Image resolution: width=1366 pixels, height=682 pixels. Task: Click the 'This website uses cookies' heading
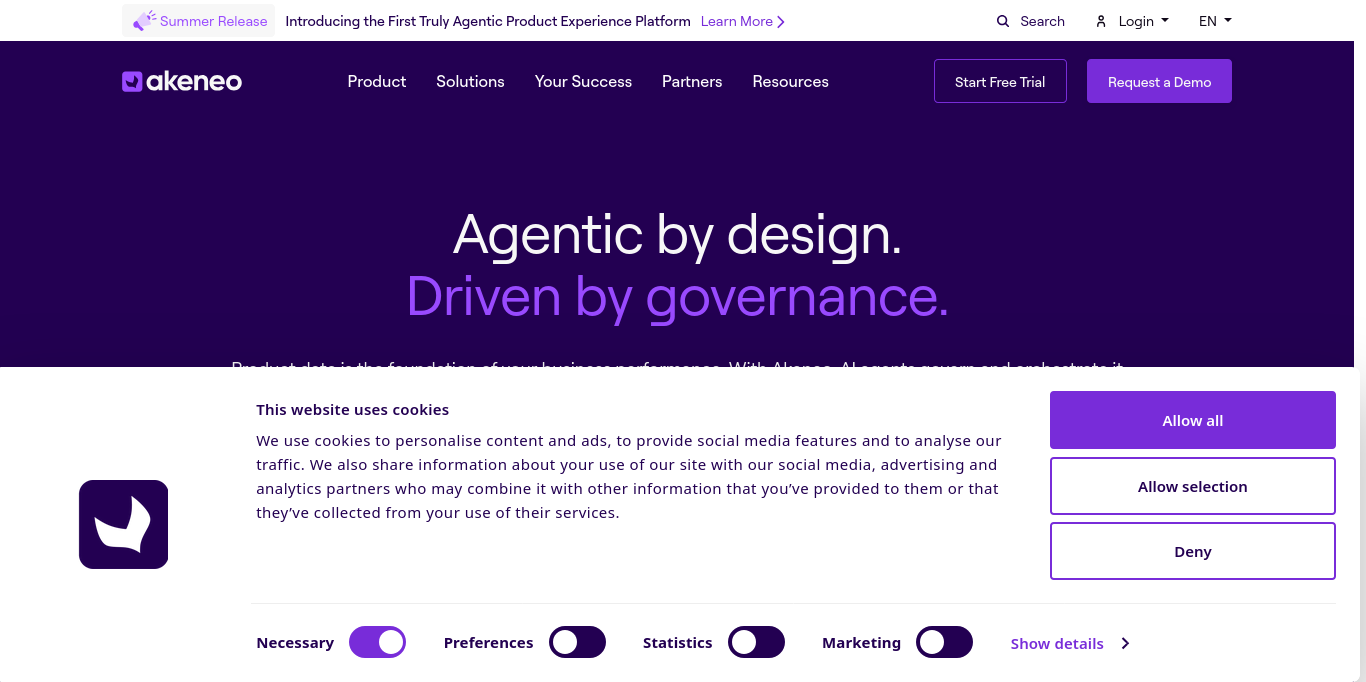352,410
